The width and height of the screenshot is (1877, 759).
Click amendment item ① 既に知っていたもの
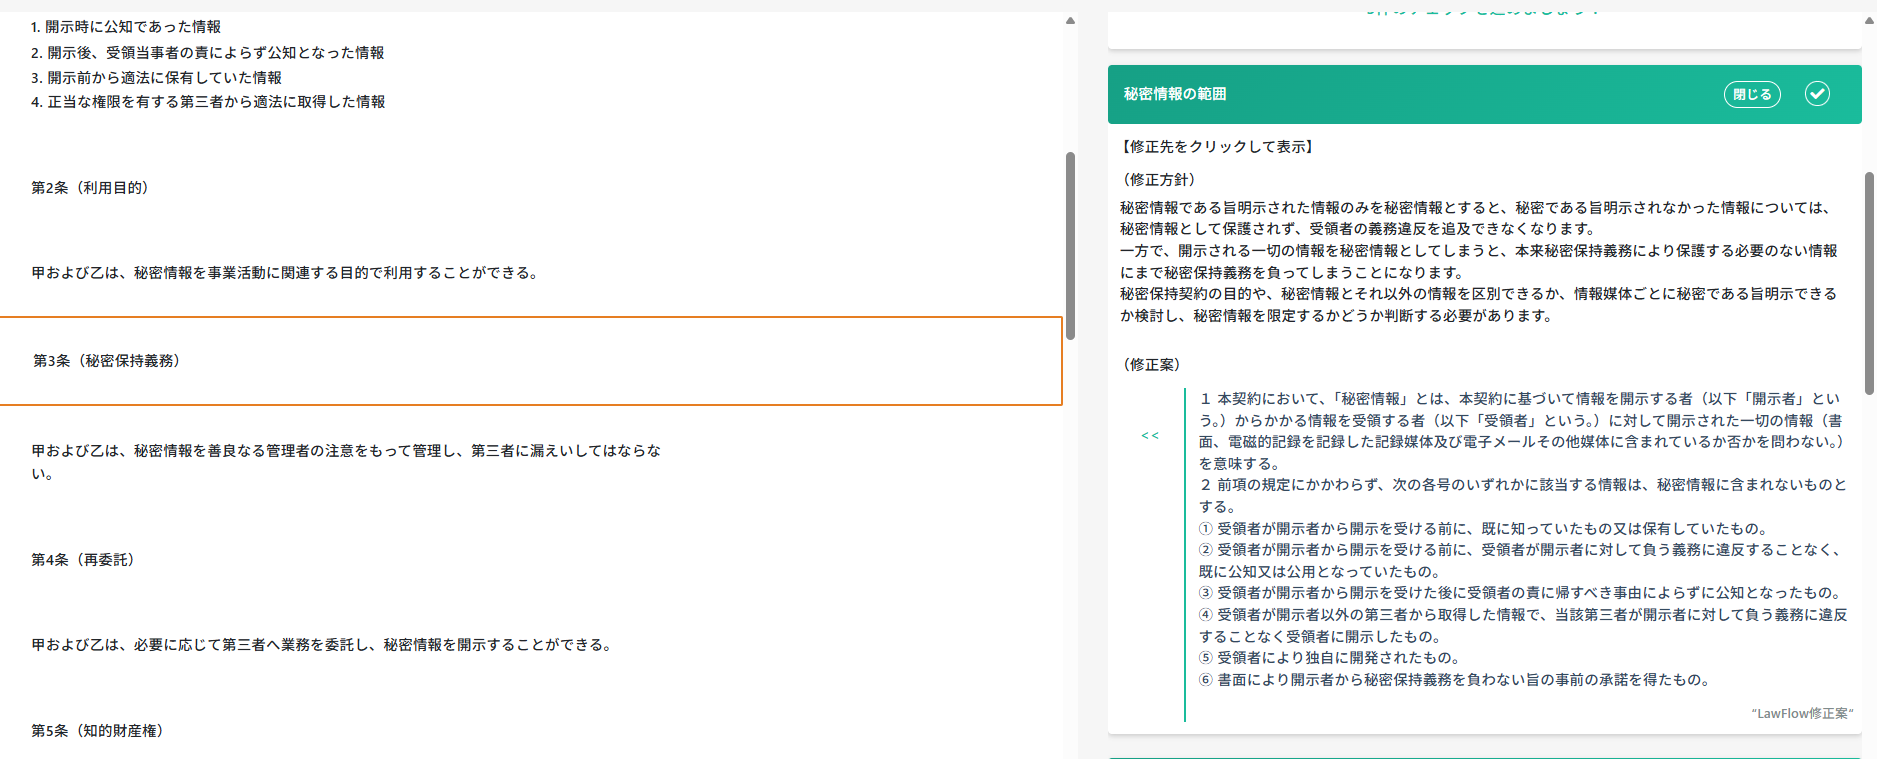1485,529
